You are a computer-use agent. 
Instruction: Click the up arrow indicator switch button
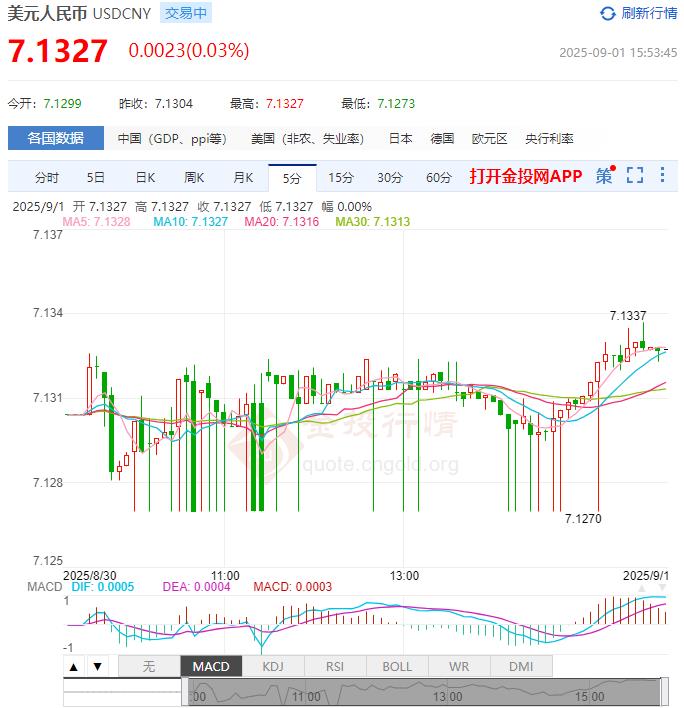[74, 666]
